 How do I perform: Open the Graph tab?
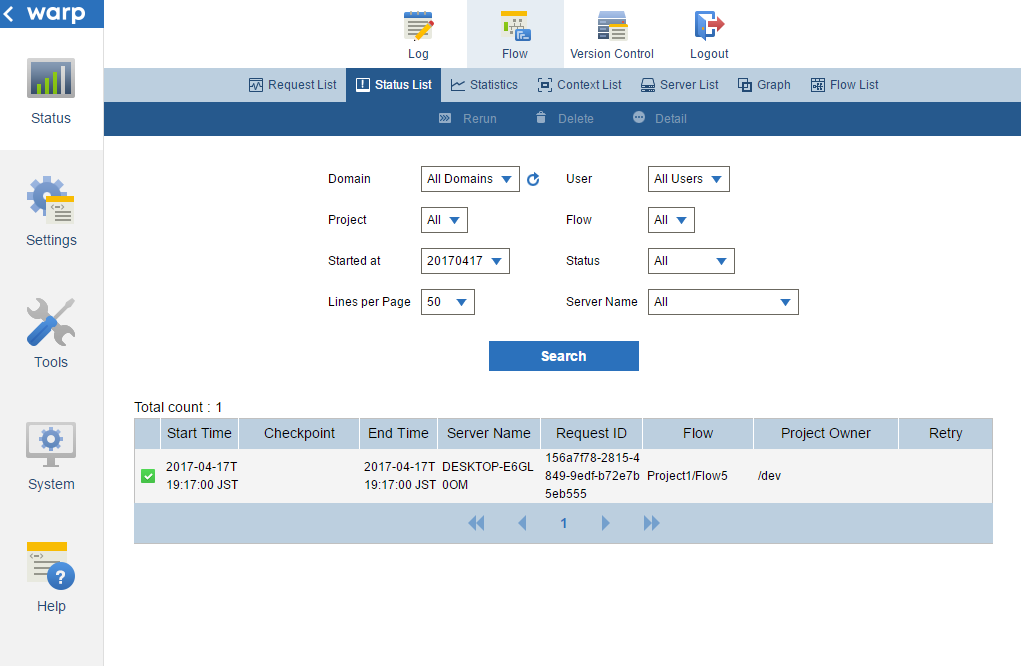[763, 84]
